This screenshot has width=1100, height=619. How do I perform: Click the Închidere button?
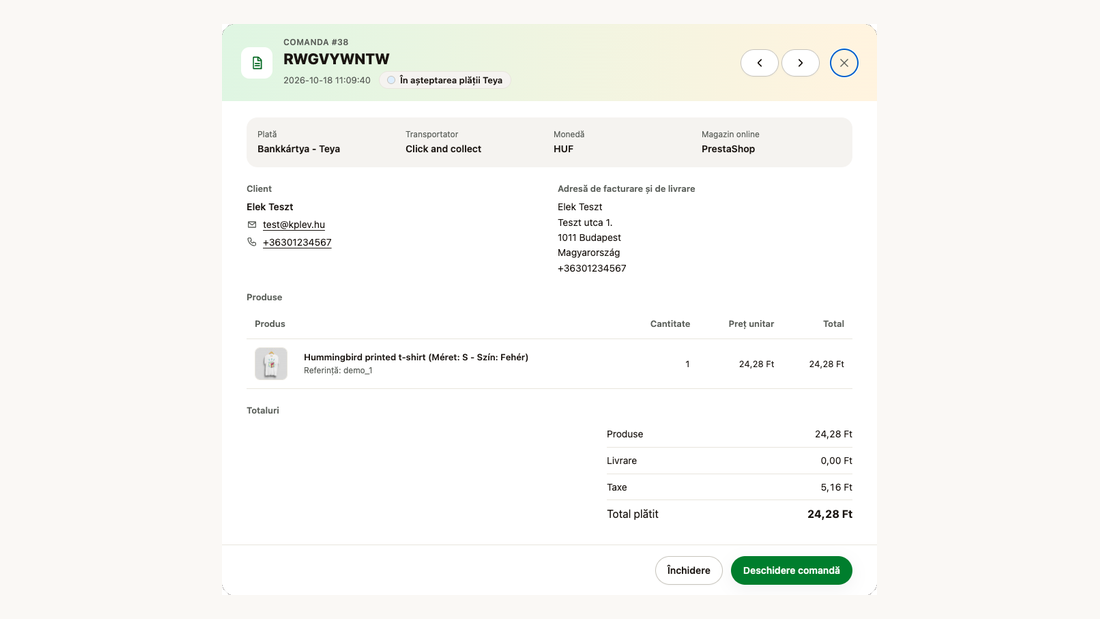coord(689,571)
